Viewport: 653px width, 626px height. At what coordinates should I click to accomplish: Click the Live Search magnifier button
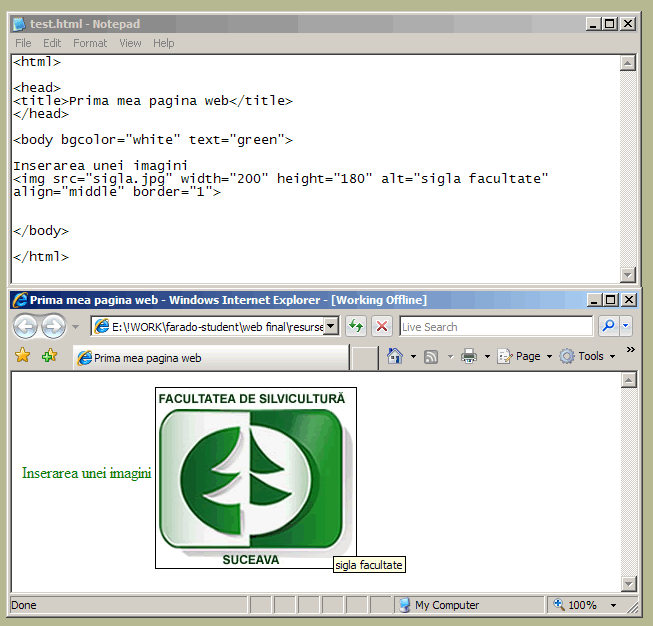coord(607,326)
